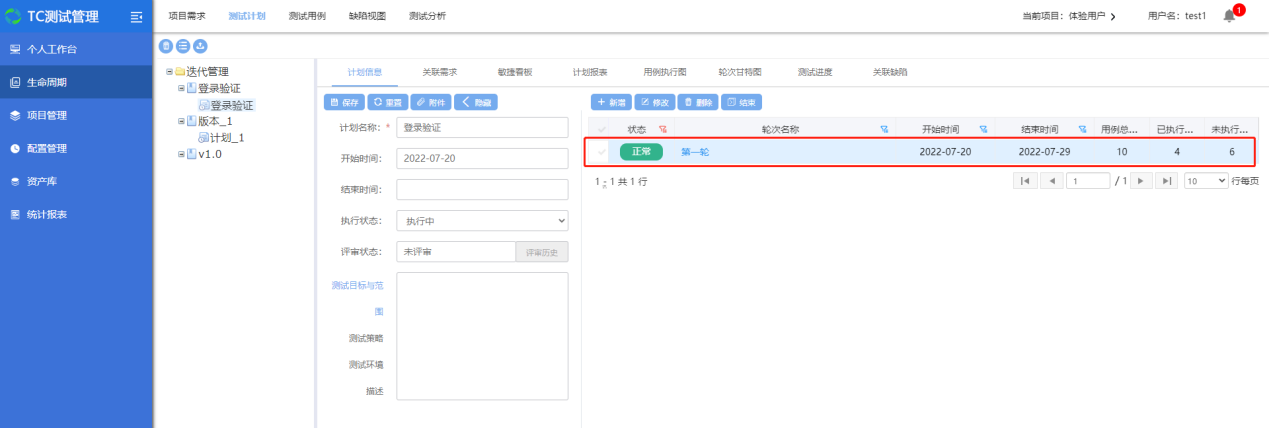Viewport: 1269px width, 428px height.
Task: Go to the last page of rounds
Action: point(1166,181)
